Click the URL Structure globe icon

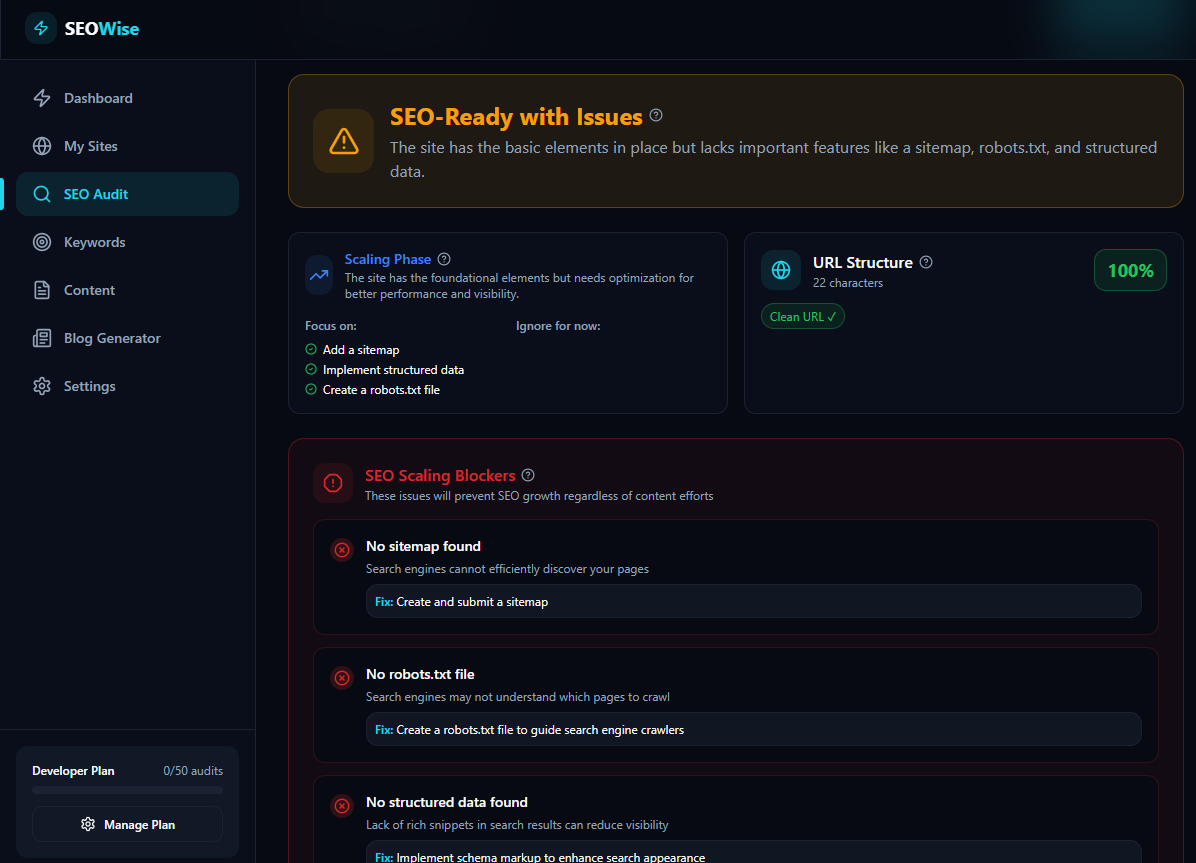click(781, 270)
